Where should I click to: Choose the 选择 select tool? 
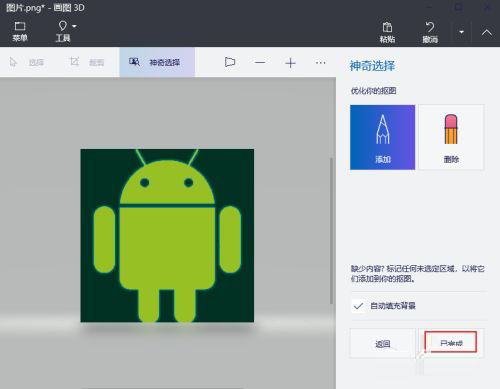27,62
